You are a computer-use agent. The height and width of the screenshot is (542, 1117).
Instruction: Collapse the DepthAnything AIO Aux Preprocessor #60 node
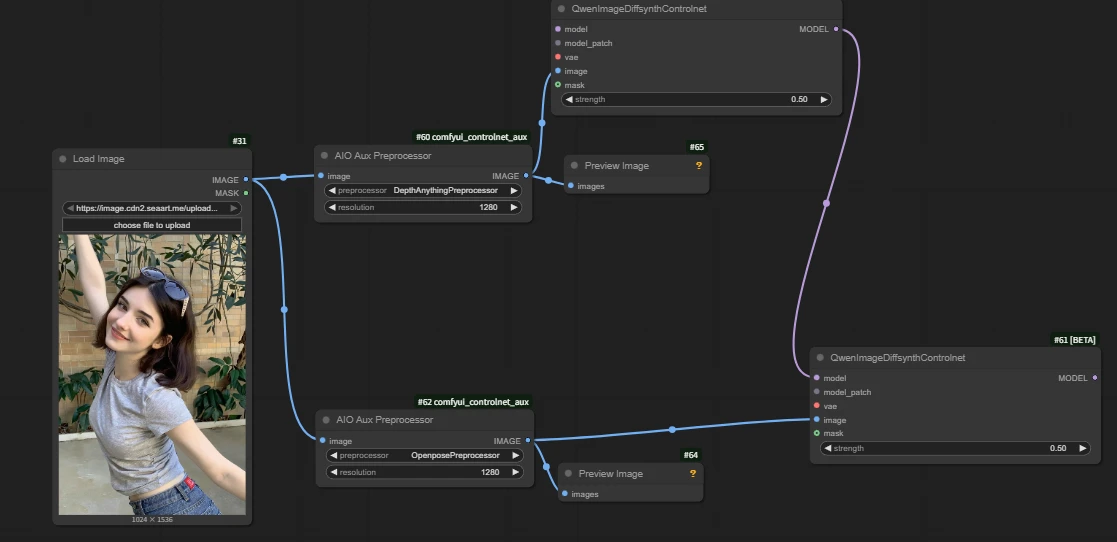(325, 156)
